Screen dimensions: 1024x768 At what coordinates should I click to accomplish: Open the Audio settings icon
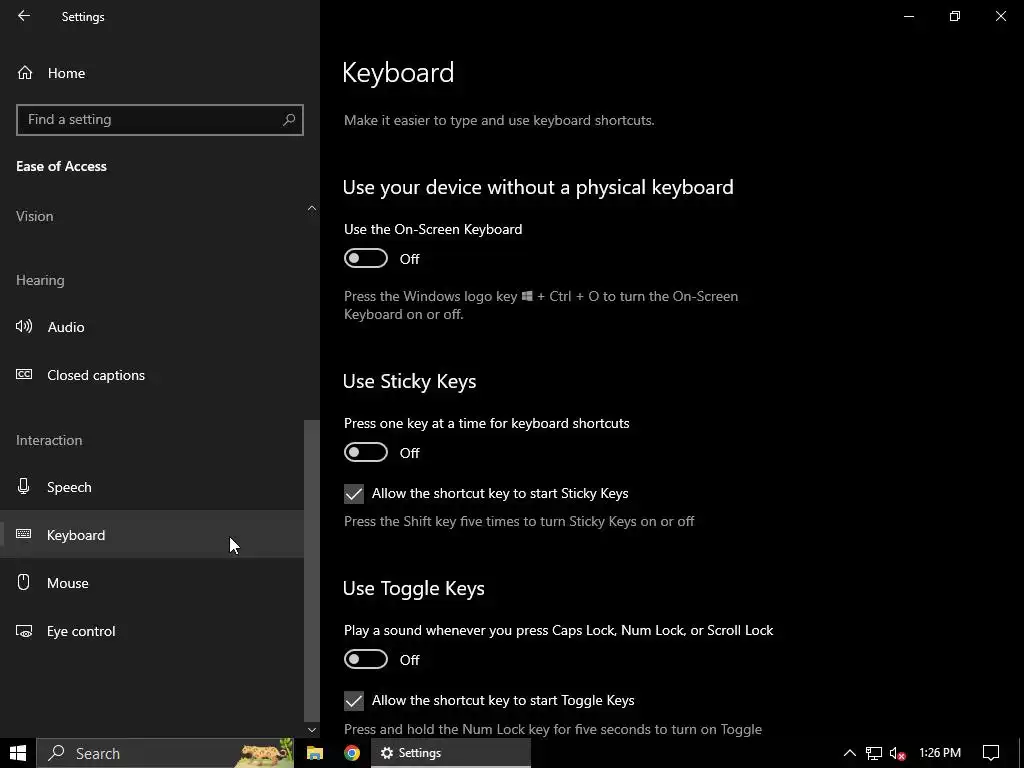25,327
